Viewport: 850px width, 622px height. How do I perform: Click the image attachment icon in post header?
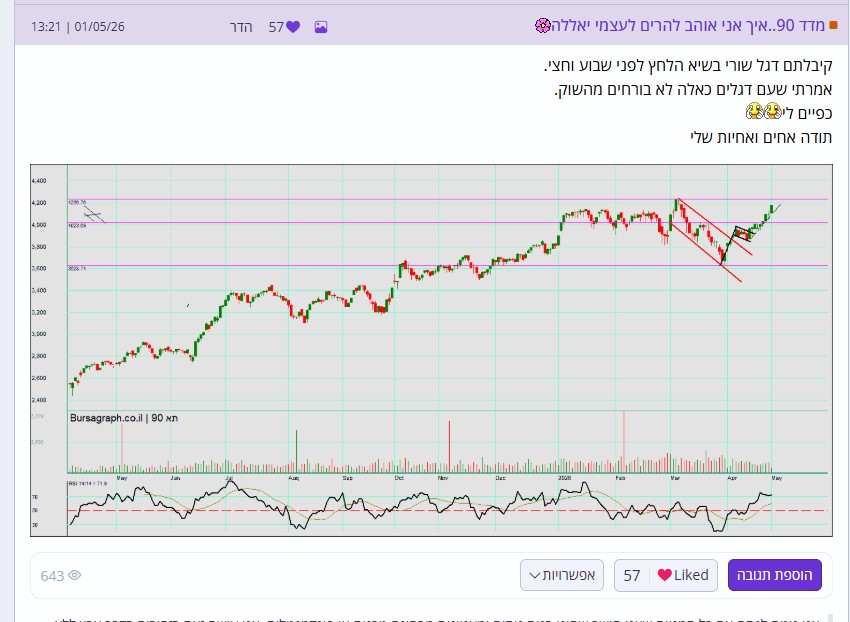pos(321,27)
